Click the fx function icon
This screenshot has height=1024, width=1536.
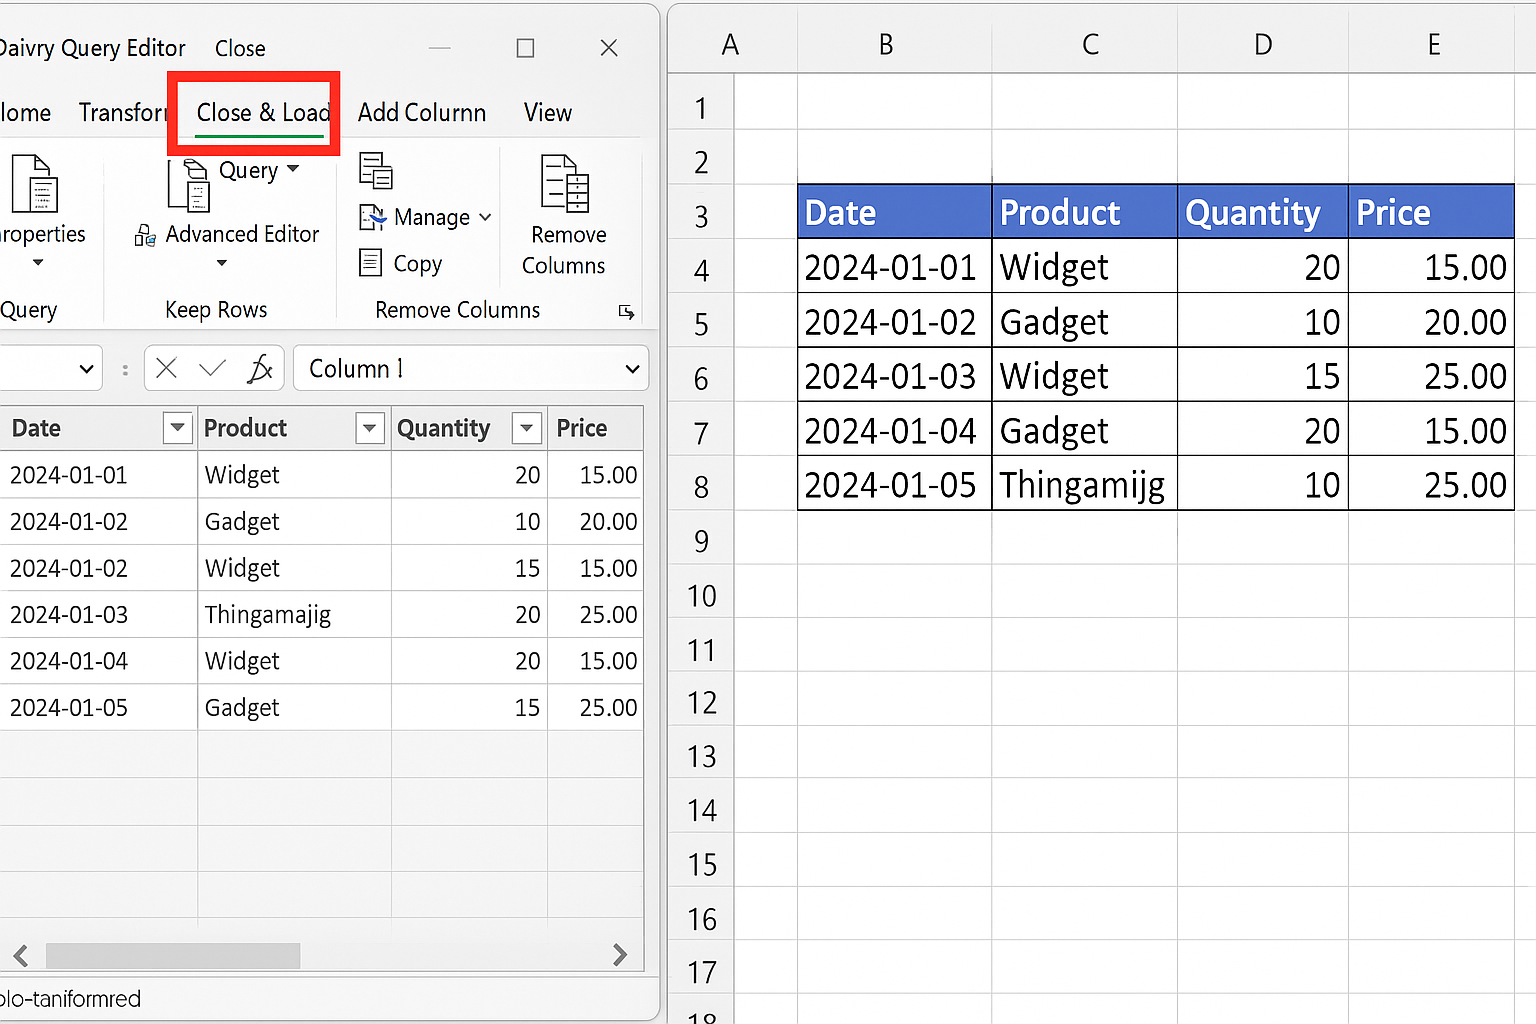point(260,368)
